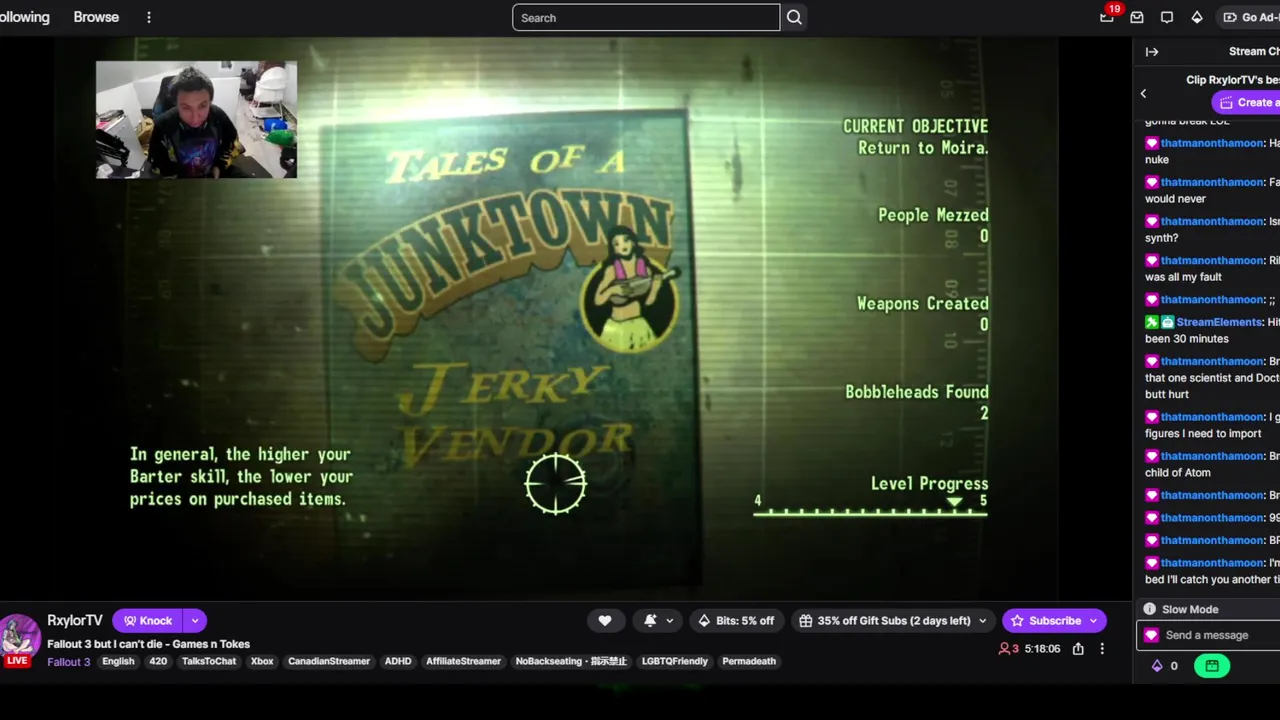This screenshot has height=720, width=1280.
Task: Click the viewer count icon
Action: point(1004,649)
